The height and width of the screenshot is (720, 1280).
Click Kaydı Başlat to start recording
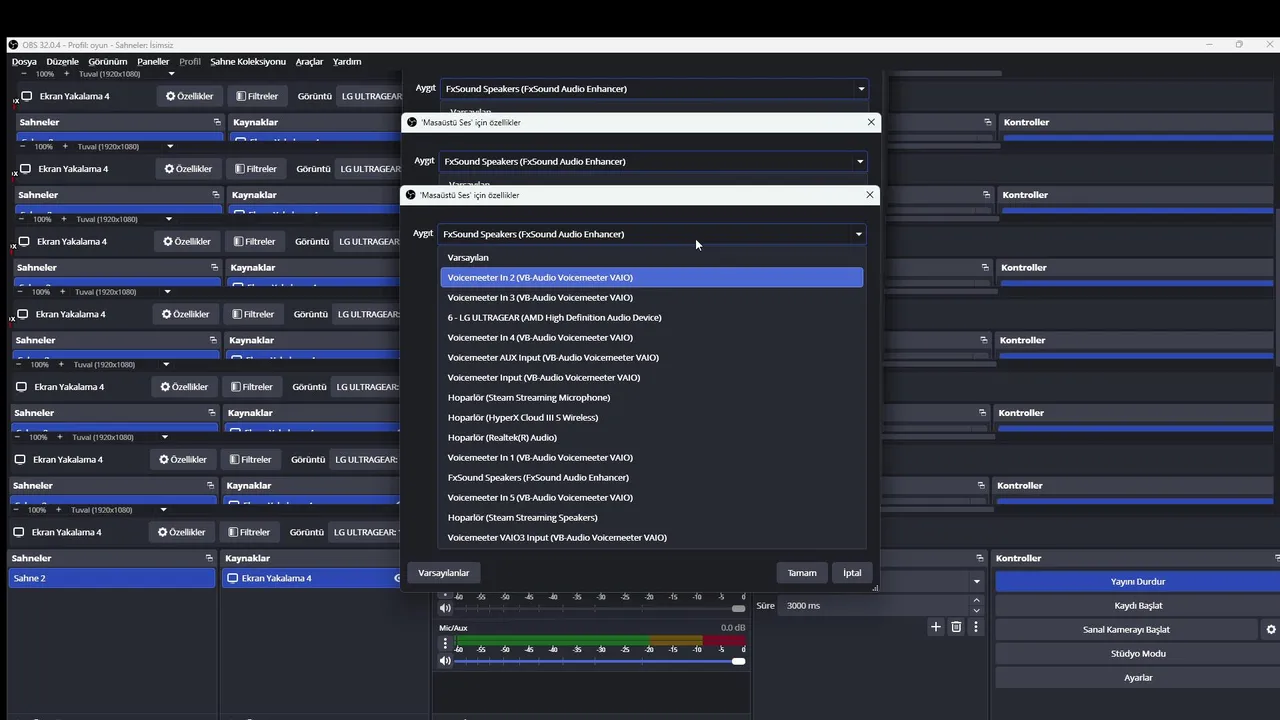[1138, 605]
